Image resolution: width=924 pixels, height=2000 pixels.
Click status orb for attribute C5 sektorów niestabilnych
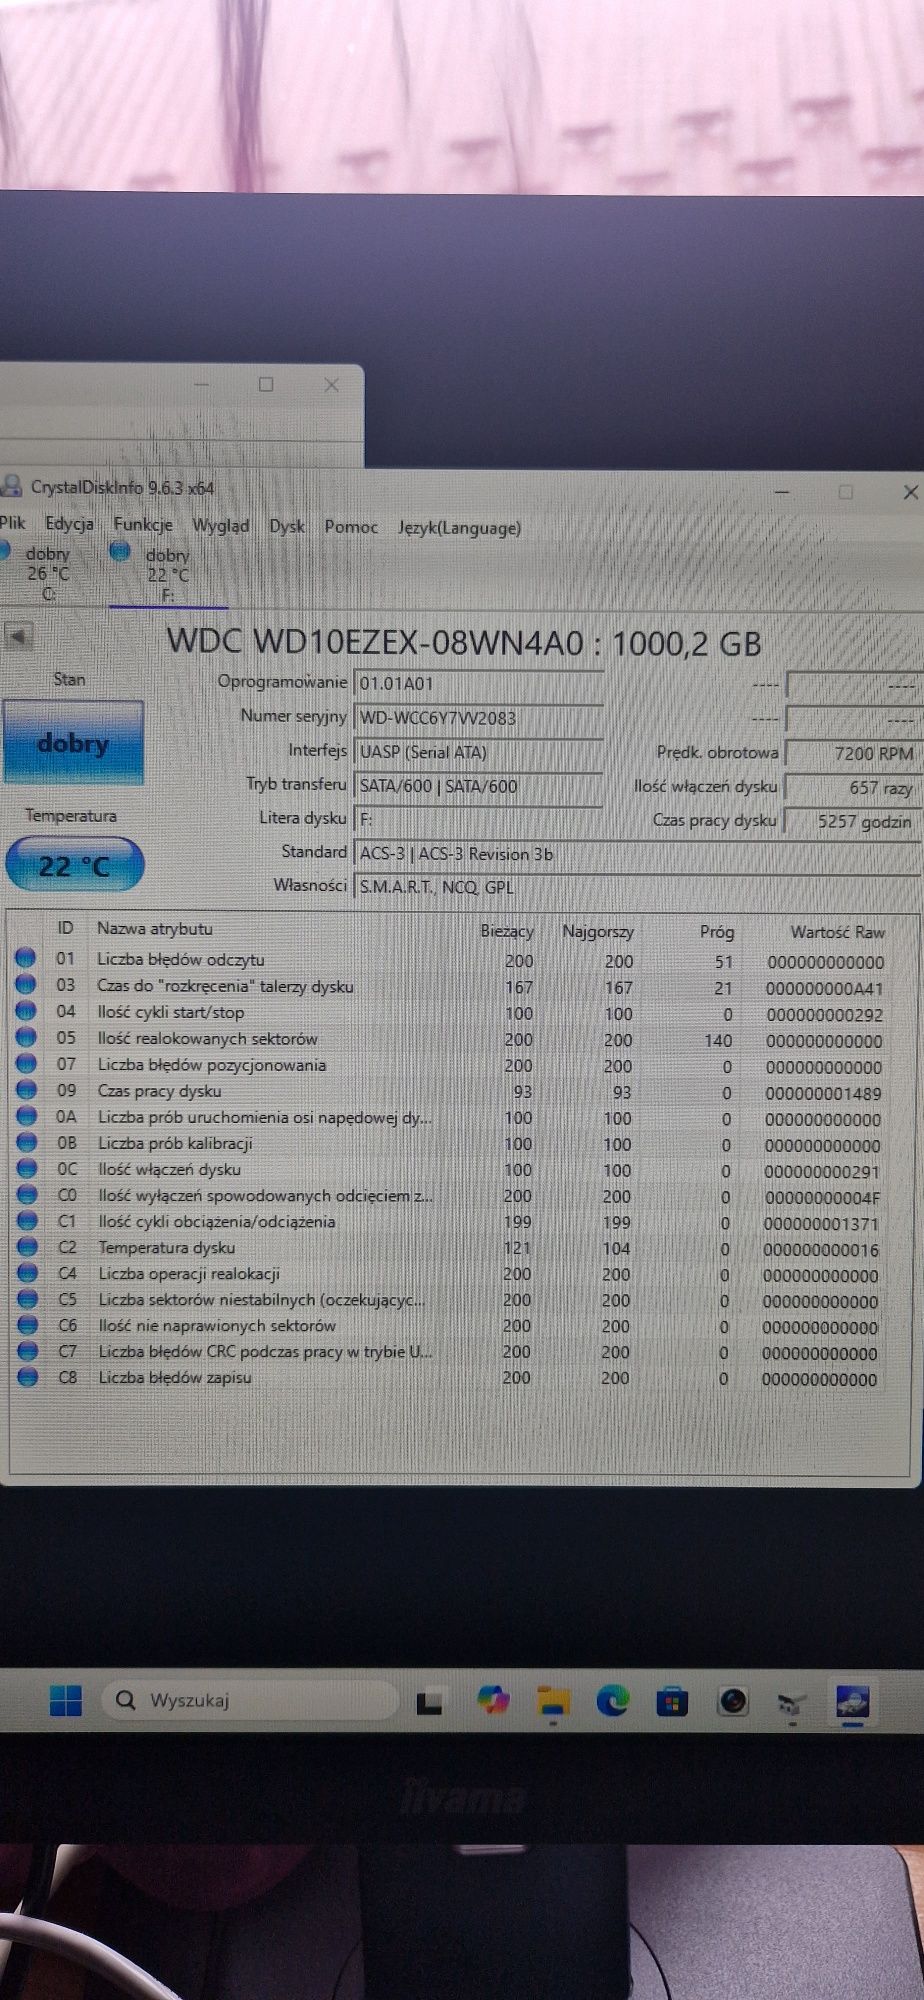click(x=27, y=1299)
